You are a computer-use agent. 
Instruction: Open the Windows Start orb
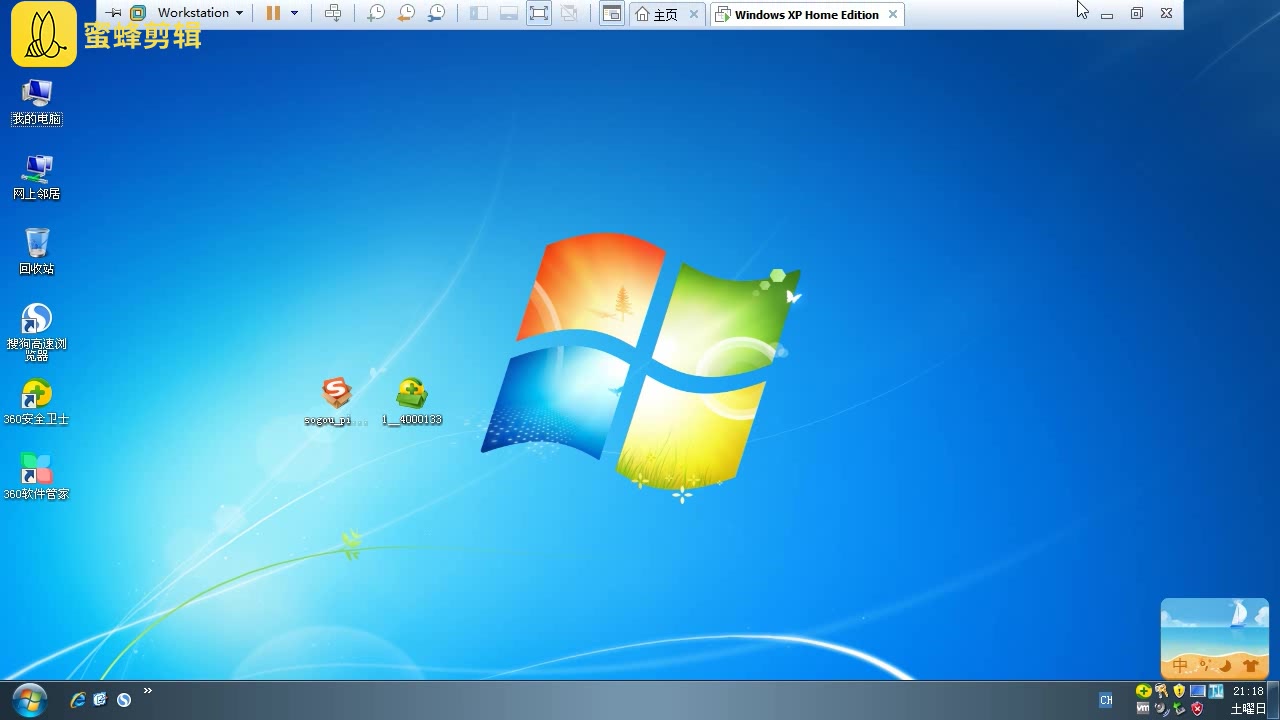[x=29, y=700]
